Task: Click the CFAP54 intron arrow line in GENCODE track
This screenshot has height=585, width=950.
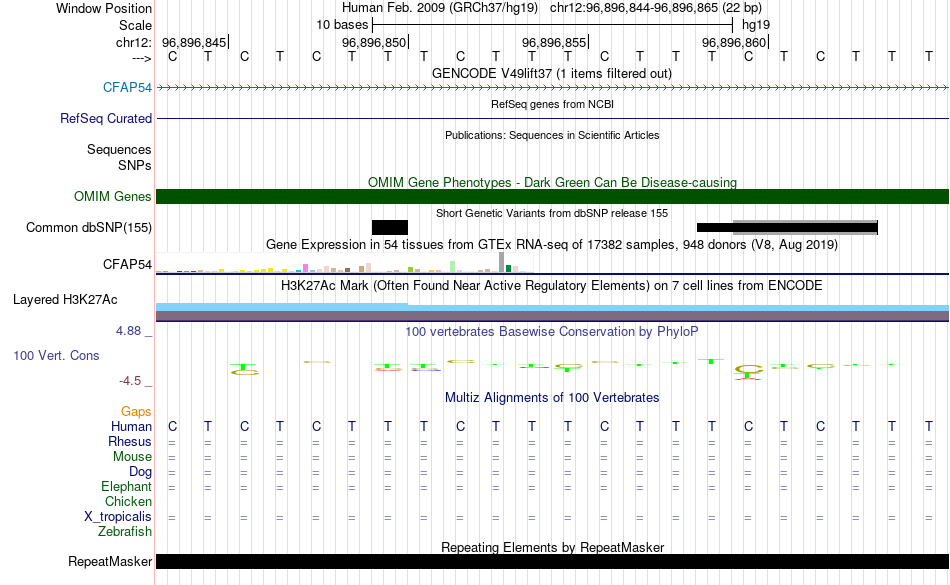Action: (x=552, y=88)
